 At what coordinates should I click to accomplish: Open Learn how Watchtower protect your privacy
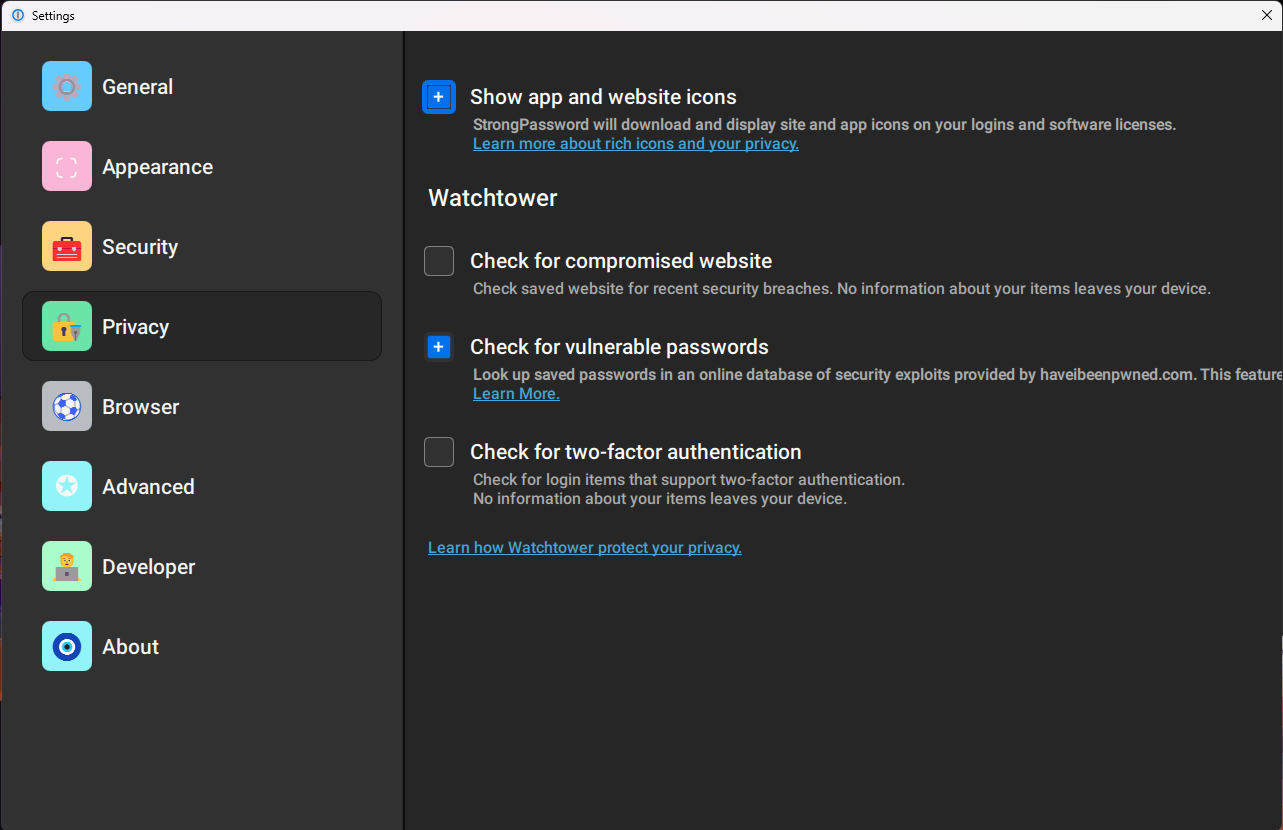pyautogui.click(x=585, y=548)
